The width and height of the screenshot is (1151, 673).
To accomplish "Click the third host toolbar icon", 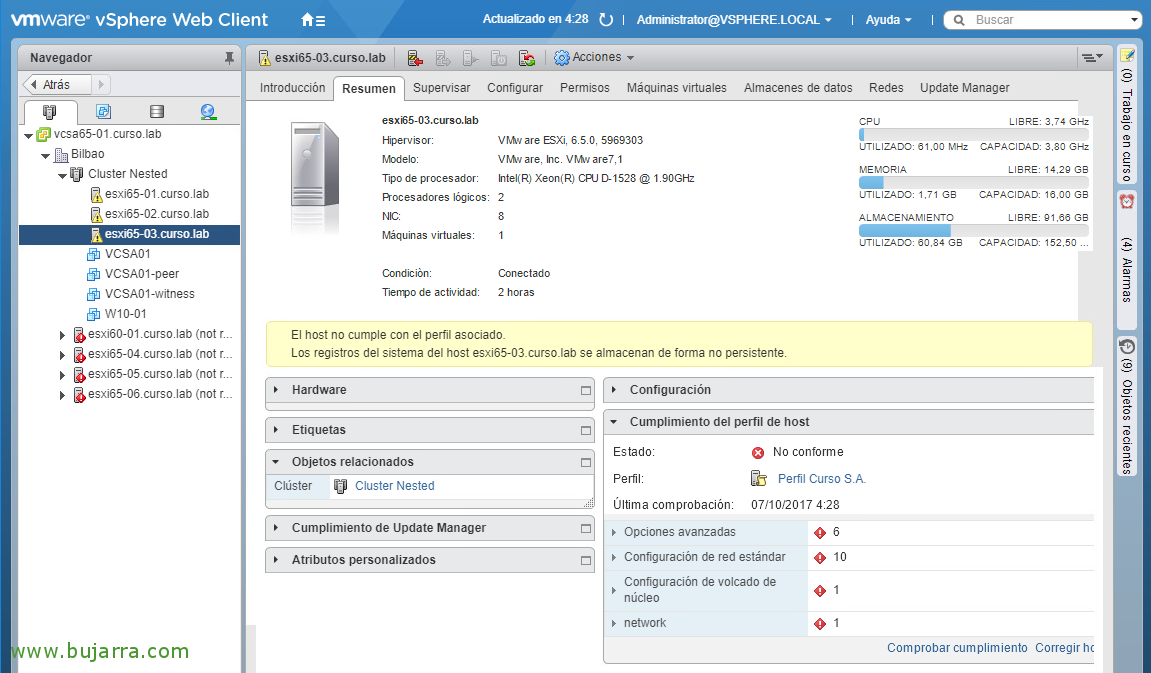I will 471,58.
